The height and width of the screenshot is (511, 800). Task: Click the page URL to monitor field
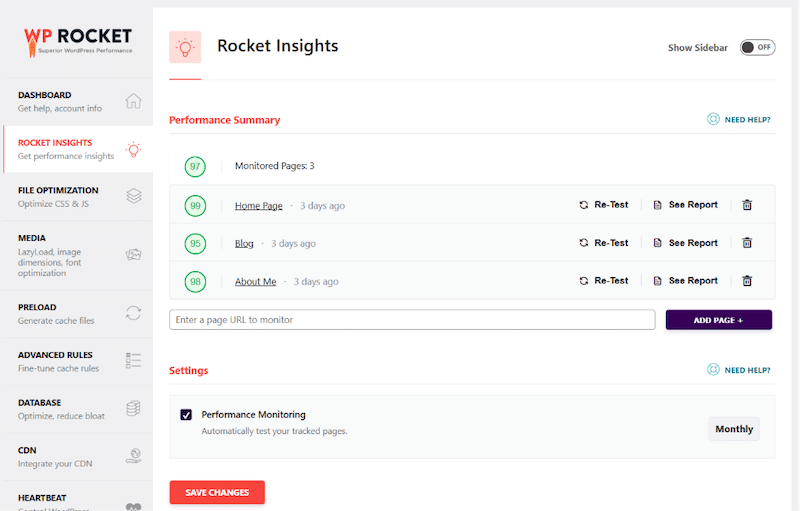tap(412, 320)
